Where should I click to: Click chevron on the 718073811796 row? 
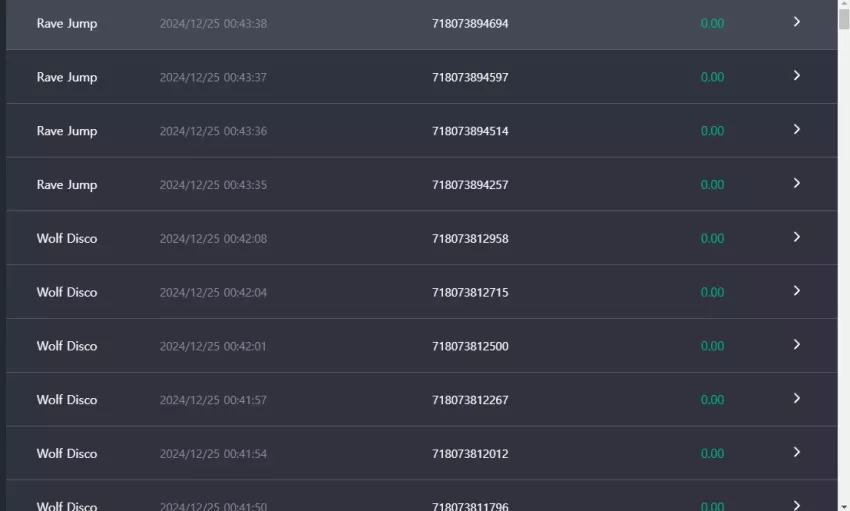pyautogui.click(x=796, y=505)
